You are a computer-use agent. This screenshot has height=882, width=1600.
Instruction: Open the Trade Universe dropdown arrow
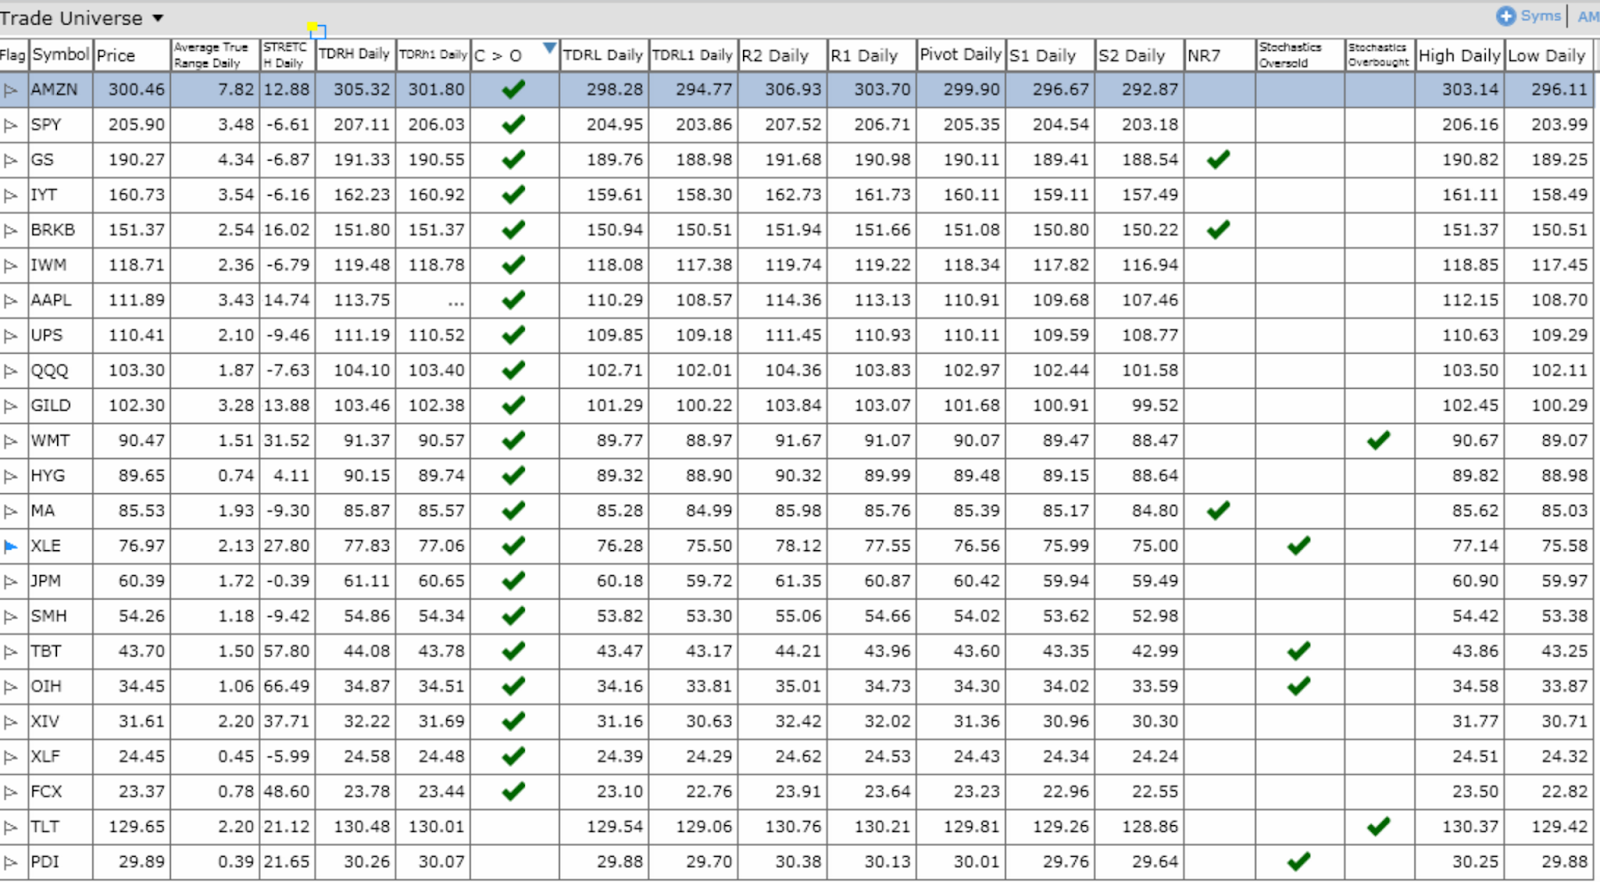click(x=158, y=19)
